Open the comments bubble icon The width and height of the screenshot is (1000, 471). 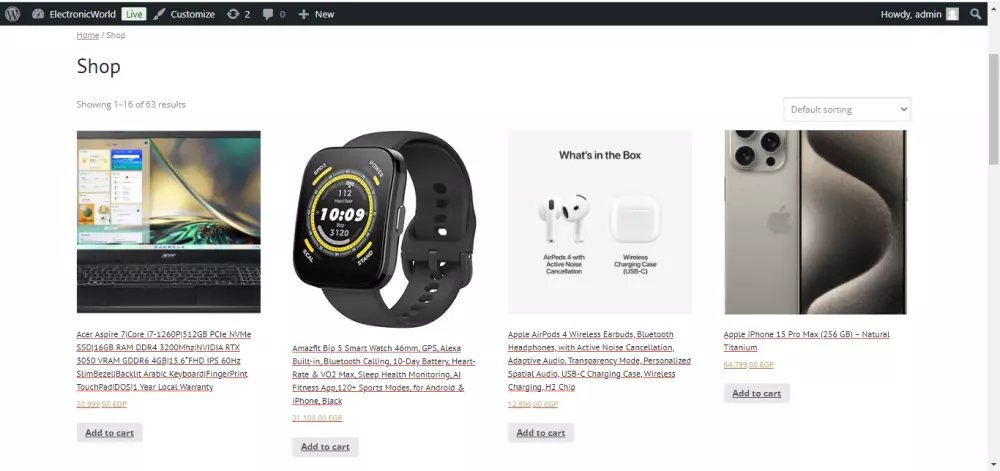pos(268,14)
